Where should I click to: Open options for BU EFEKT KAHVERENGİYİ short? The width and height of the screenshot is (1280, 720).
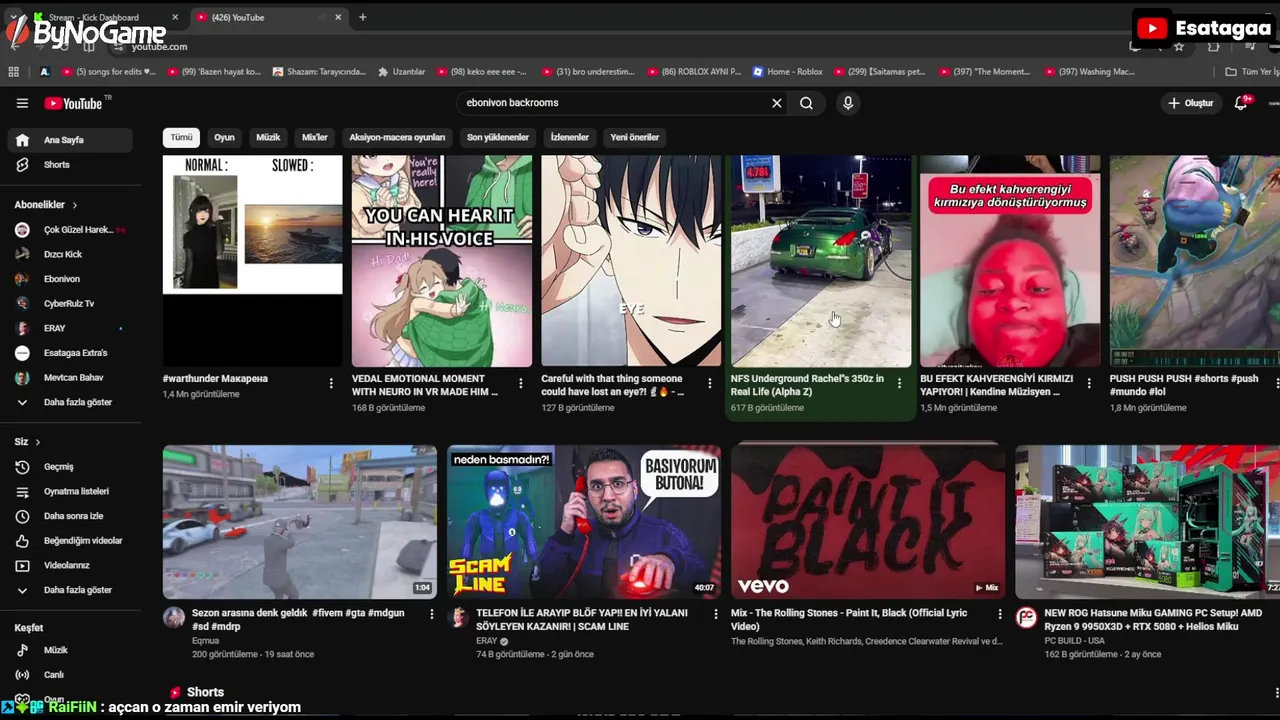tap(1089, 383)
